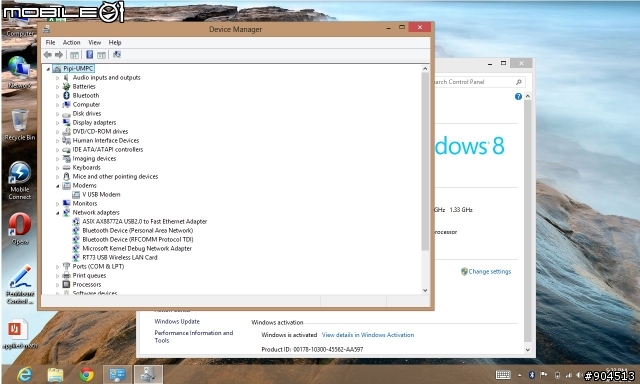Expand Mice and other pointing devices
Viewport: 640px width, 384px height.
(x=58, y=177)
